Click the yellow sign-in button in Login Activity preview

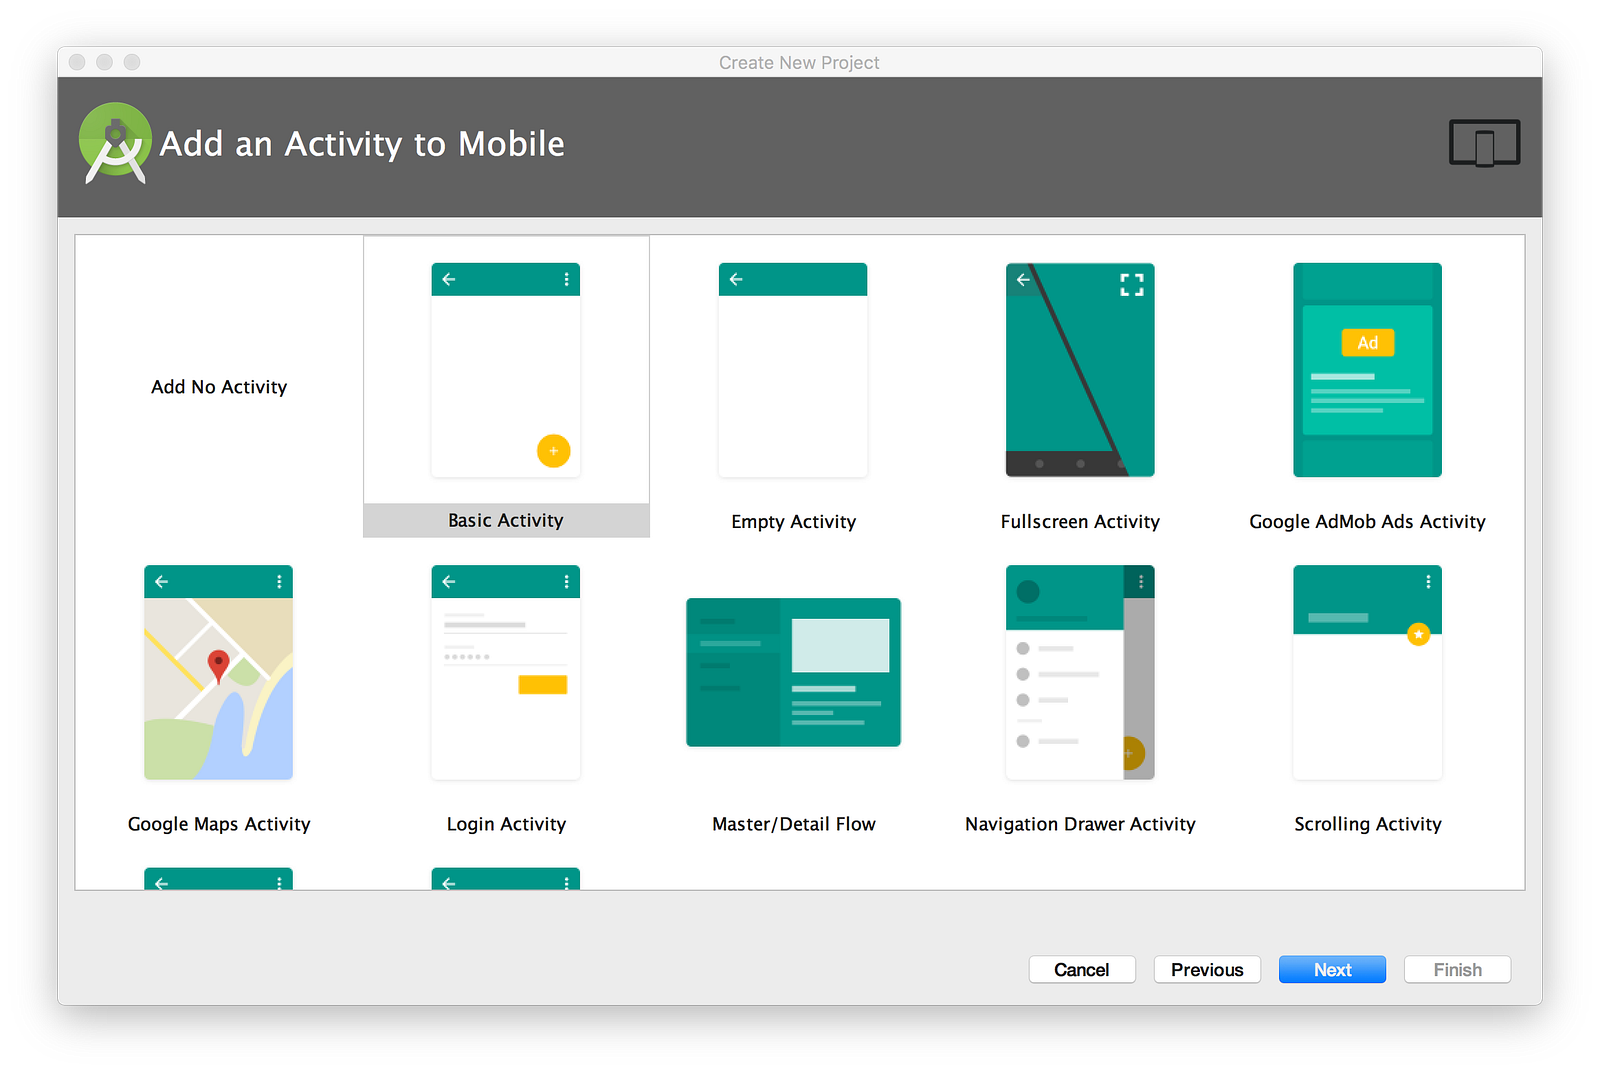point(542,685)
